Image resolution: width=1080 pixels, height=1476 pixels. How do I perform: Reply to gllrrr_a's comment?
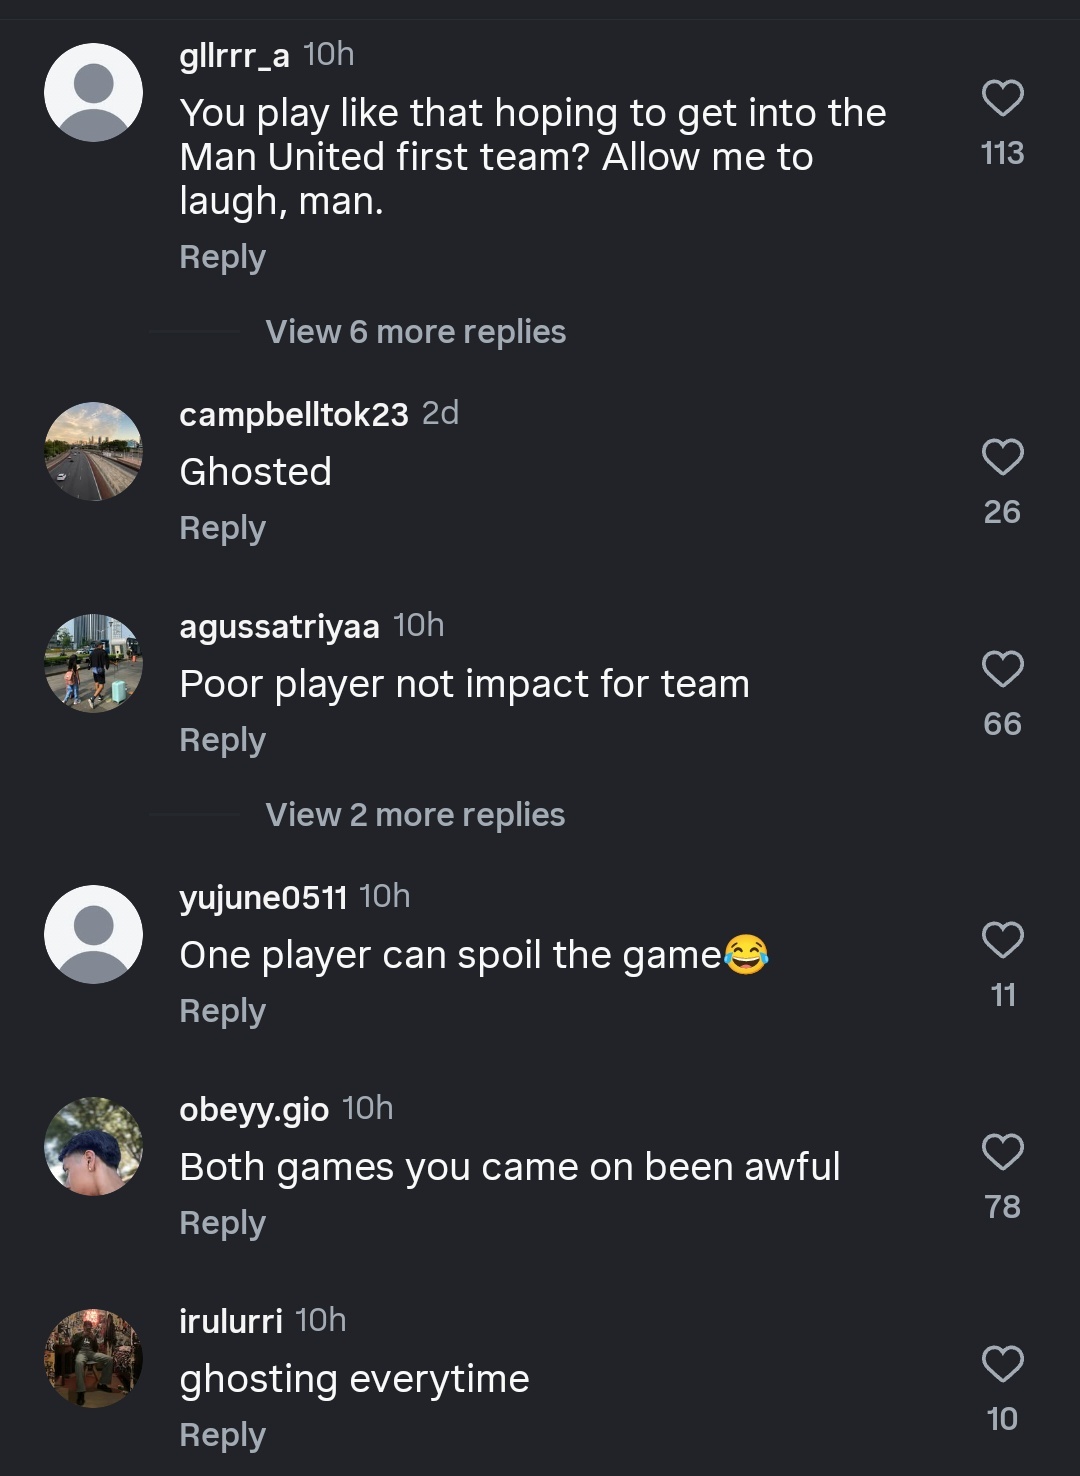[x=222, y=257]
